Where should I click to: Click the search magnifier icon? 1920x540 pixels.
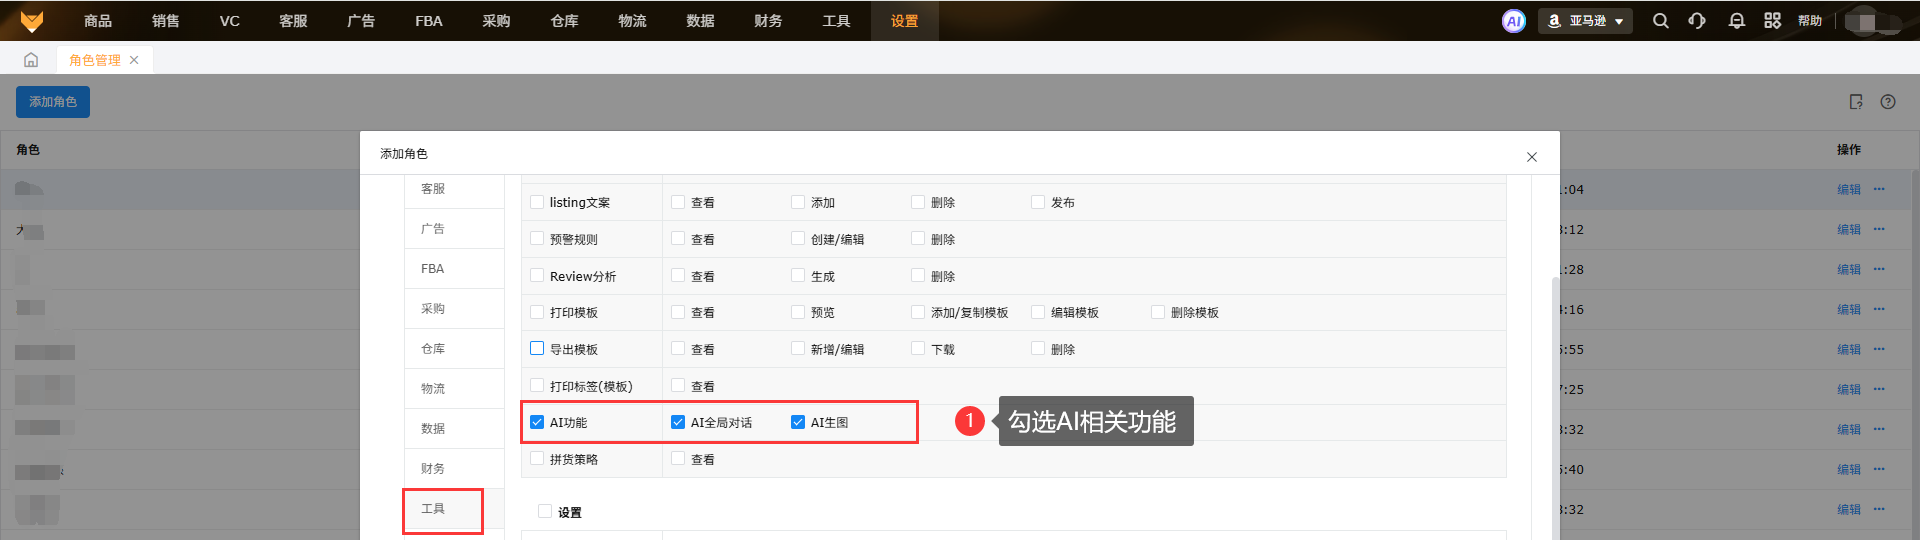point(1661,21)
